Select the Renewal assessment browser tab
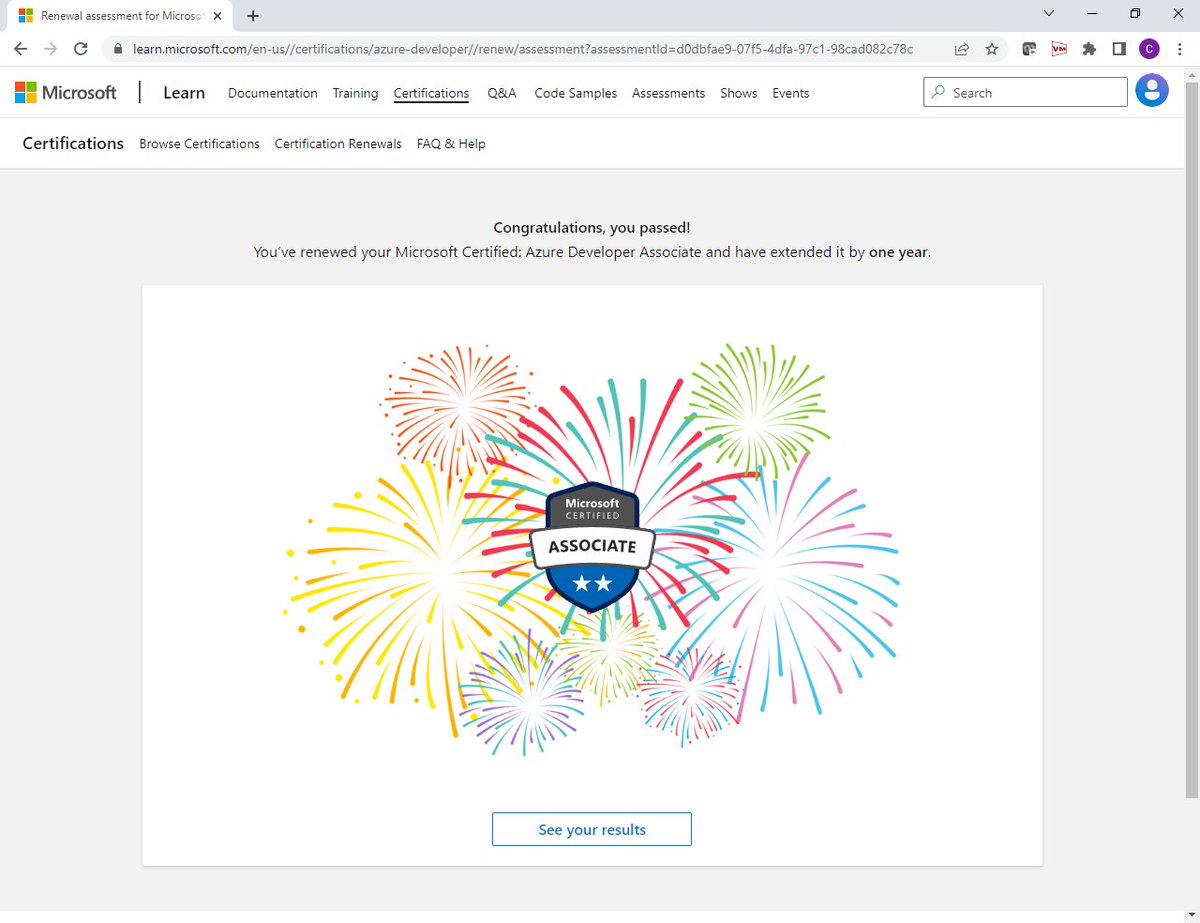The height and width of the screenshot is (923, 1200). [x=120, y=16]
